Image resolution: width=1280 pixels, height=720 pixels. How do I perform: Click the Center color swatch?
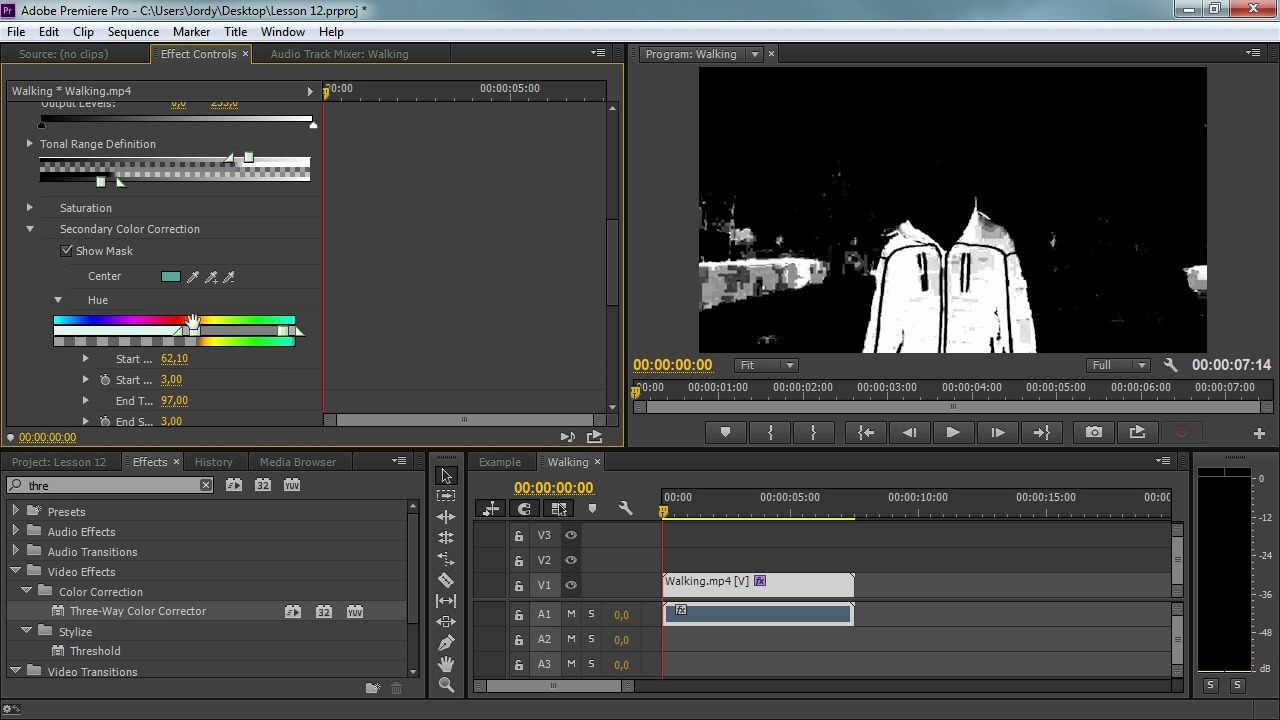click(x=171, y=277)
